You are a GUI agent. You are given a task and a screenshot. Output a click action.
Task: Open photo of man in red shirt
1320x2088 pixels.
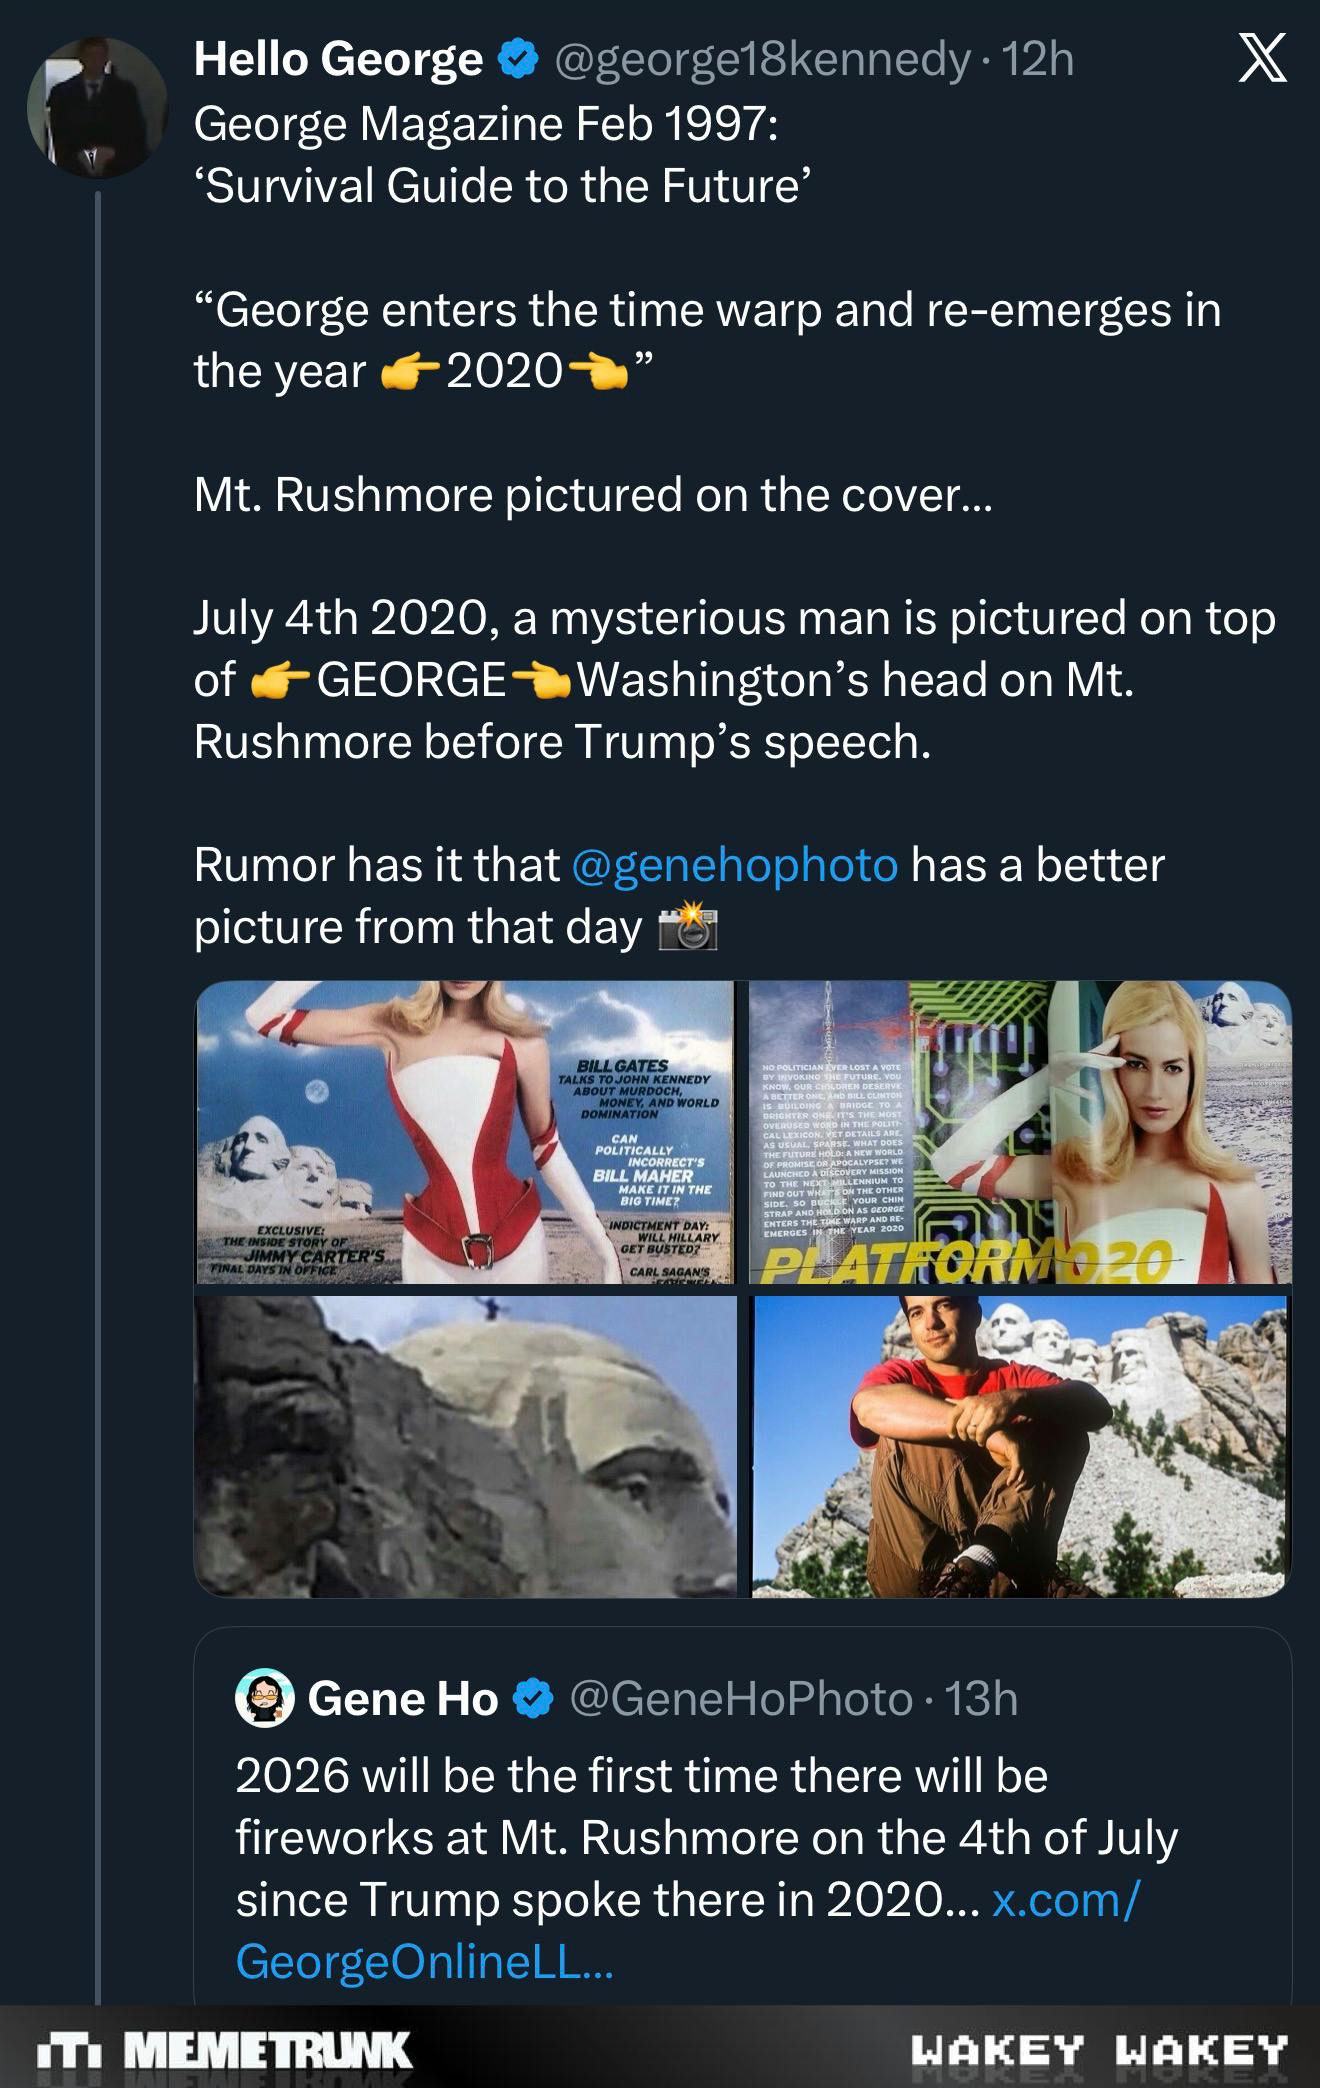tap(1020, 1446)
